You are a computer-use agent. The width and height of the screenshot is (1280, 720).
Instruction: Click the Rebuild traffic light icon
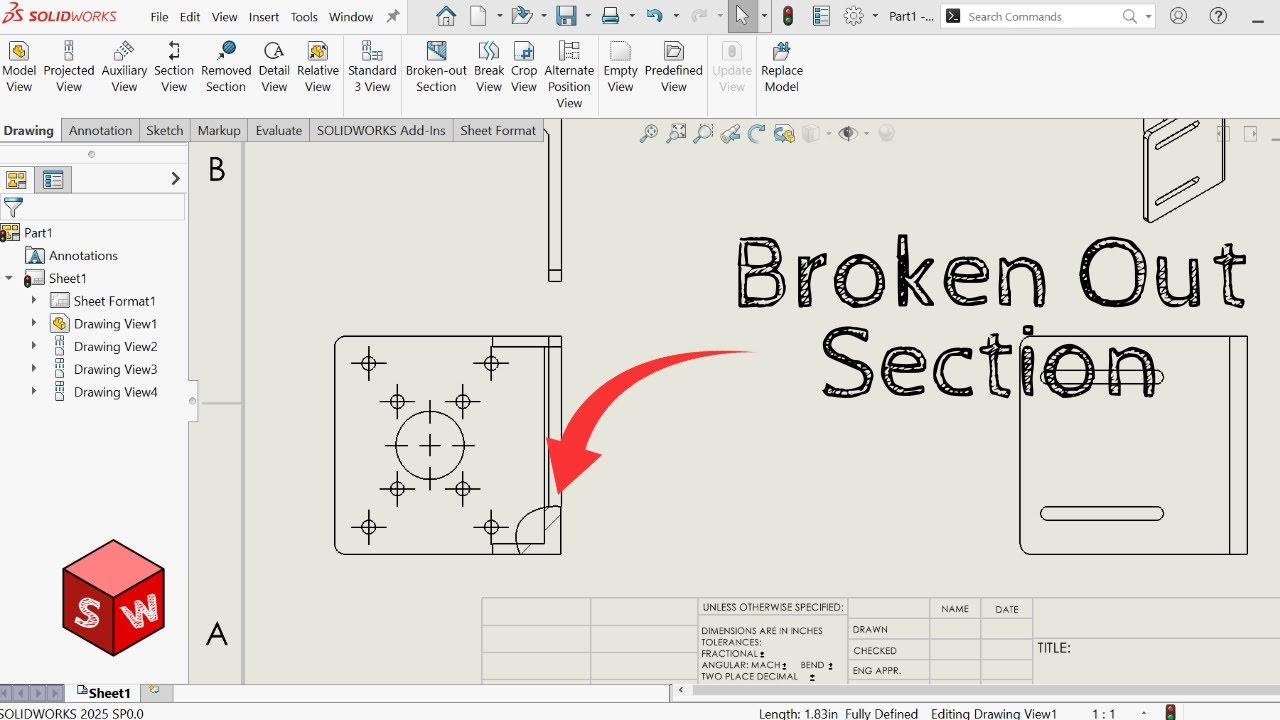coord(788,16)
